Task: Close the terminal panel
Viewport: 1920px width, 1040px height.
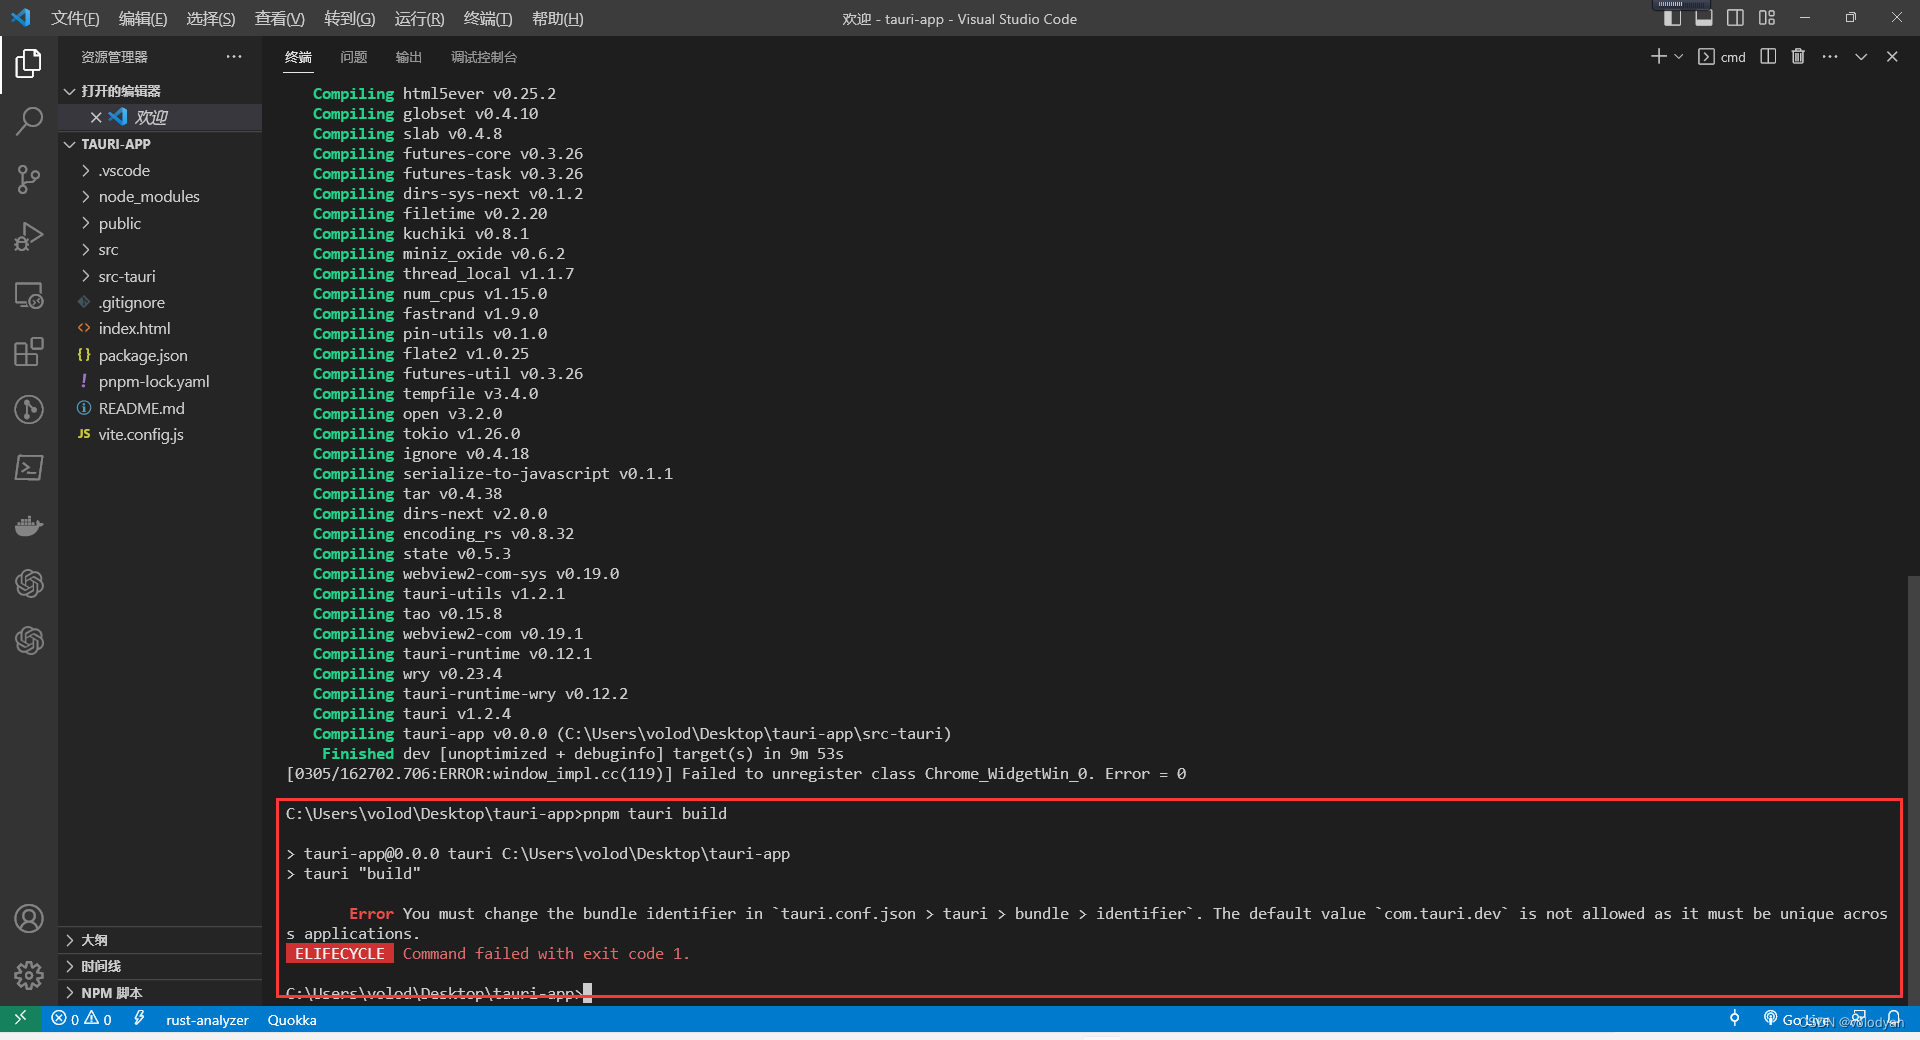Action: point(1892,57)
